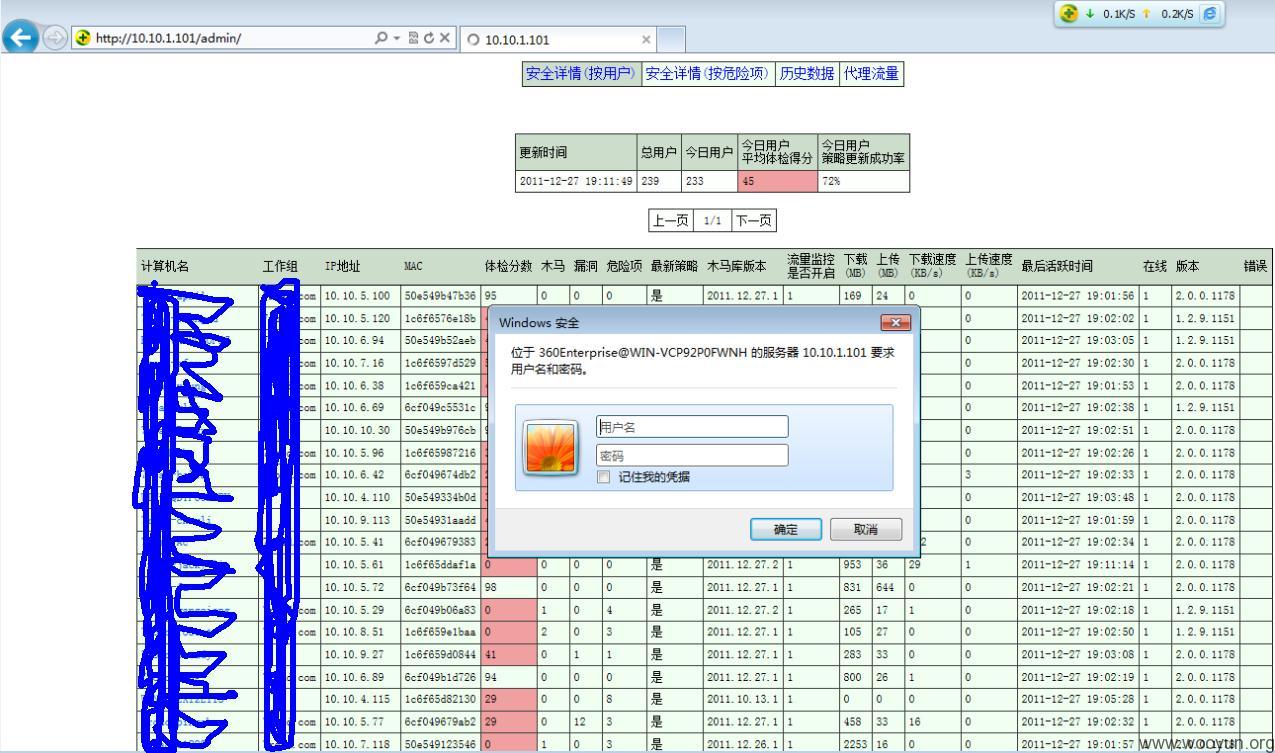Click 下一页 next page link
This screenshot has width=1275, height=753.
754,220
